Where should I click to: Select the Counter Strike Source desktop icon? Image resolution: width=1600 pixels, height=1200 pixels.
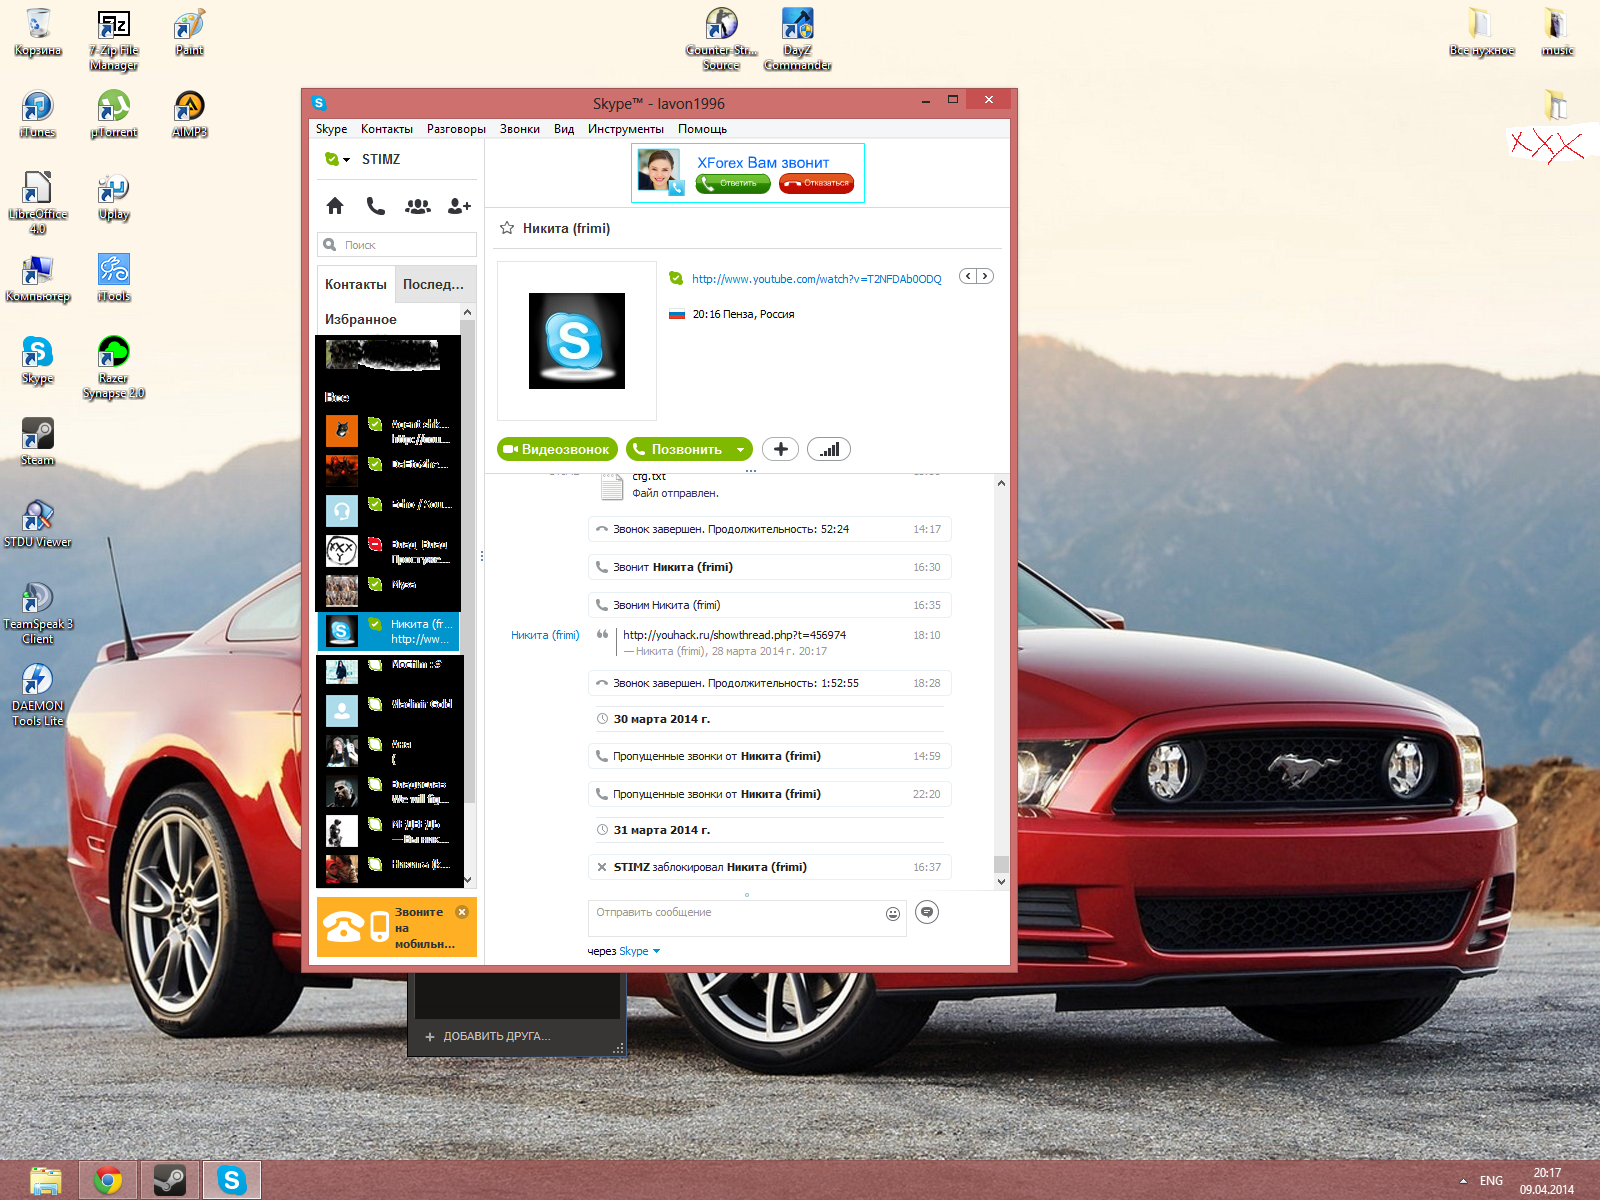click(721, 40)
